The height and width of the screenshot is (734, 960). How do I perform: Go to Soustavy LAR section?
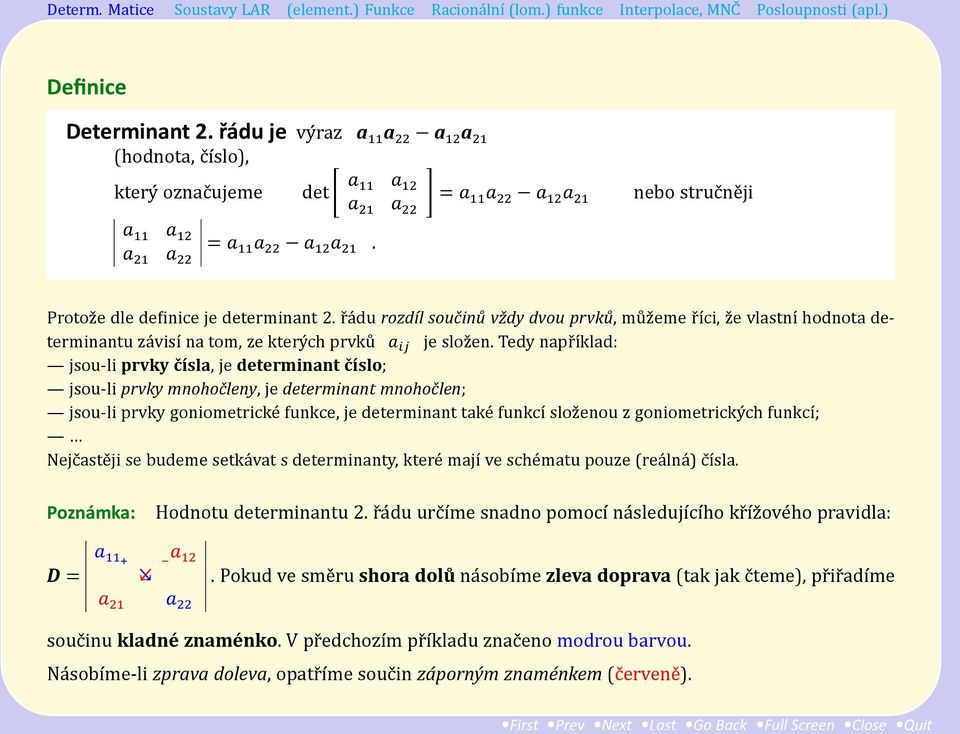click(222, 10)
